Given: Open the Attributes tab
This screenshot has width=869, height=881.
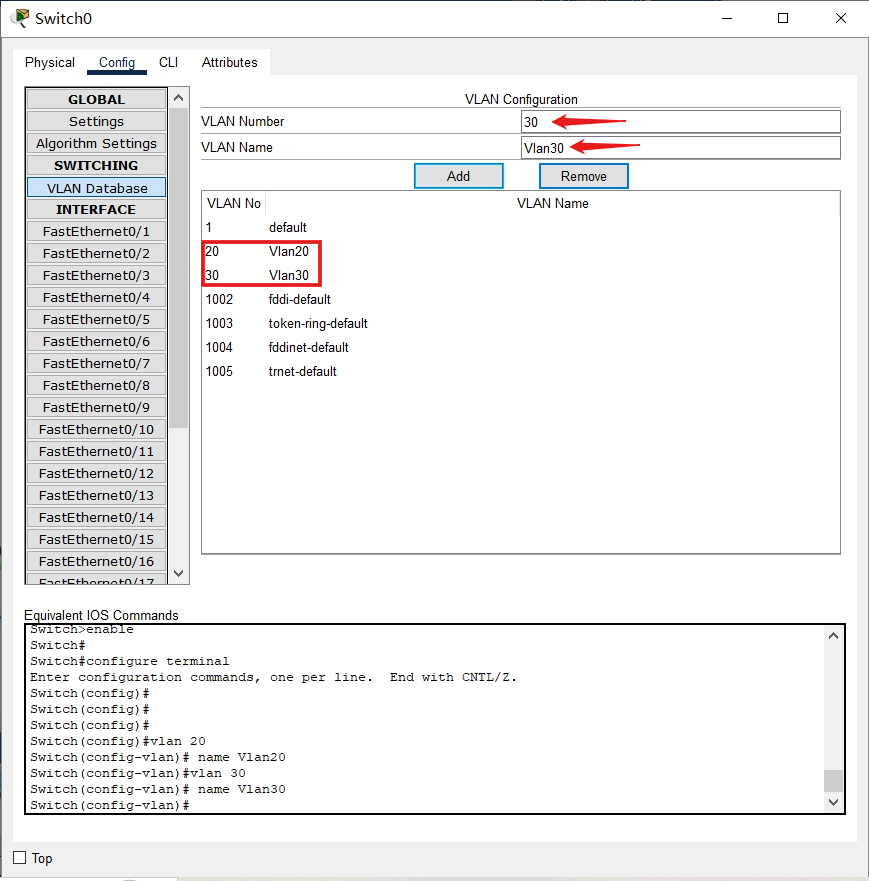Looking at the screenshot, I should tap(229, 62).
